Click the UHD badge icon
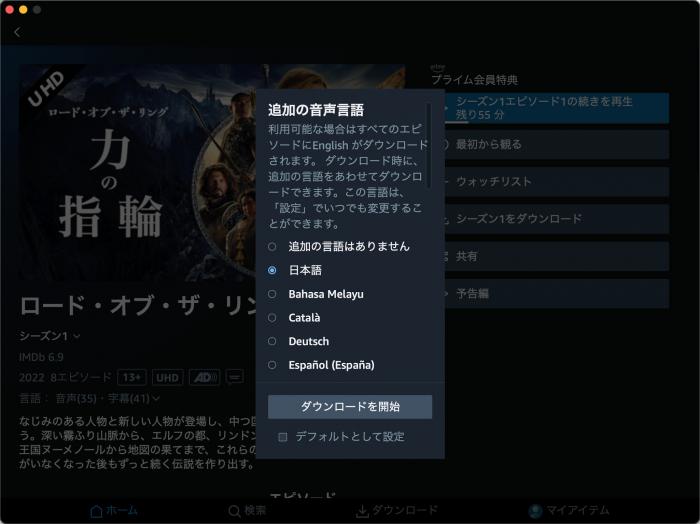The width and height of the screenshot is (700, 524). click(168, 377)
